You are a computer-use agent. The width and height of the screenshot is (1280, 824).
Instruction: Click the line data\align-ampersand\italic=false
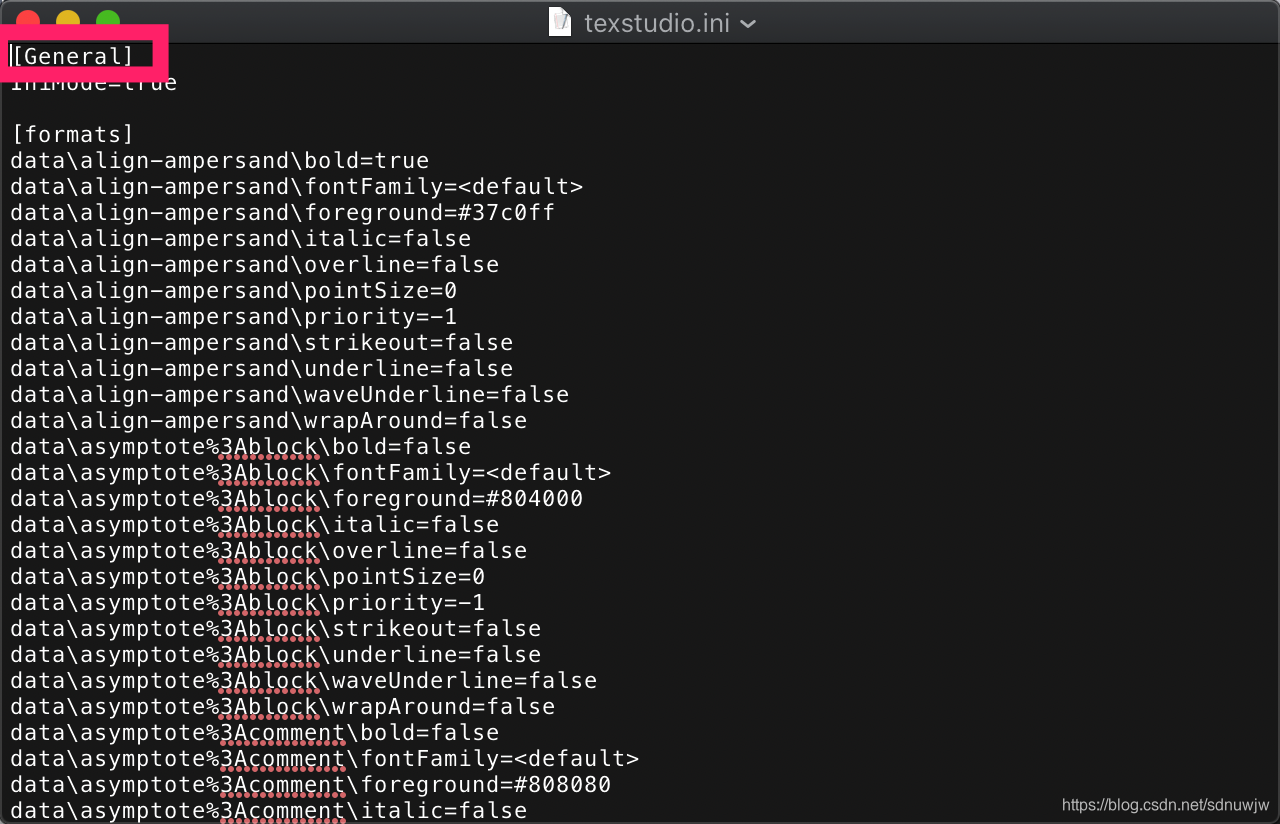coord(241,239)
